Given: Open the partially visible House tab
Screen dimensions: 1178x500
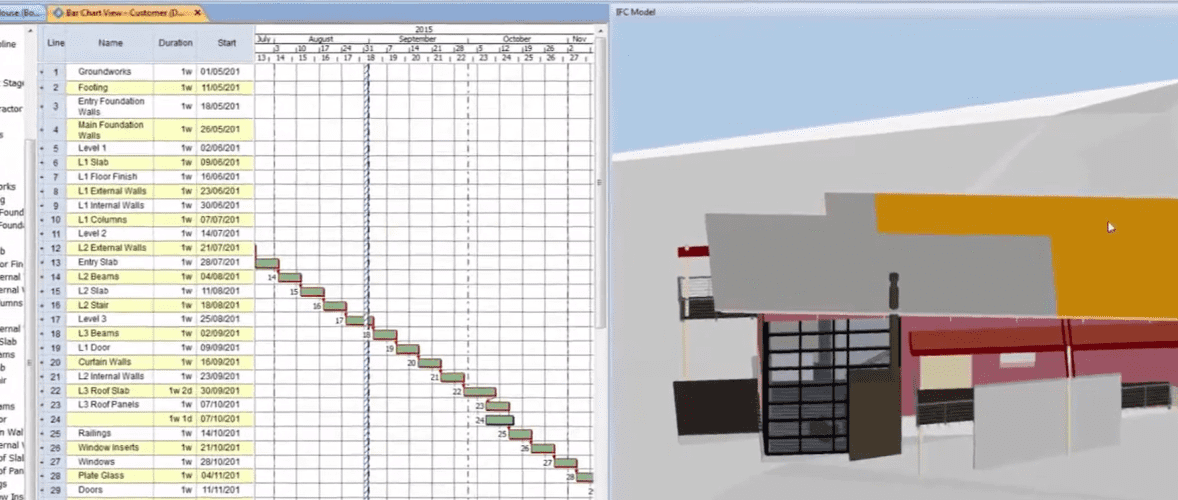Looking at the screenshot, I should pyautogui.click(x=18, y=14).
